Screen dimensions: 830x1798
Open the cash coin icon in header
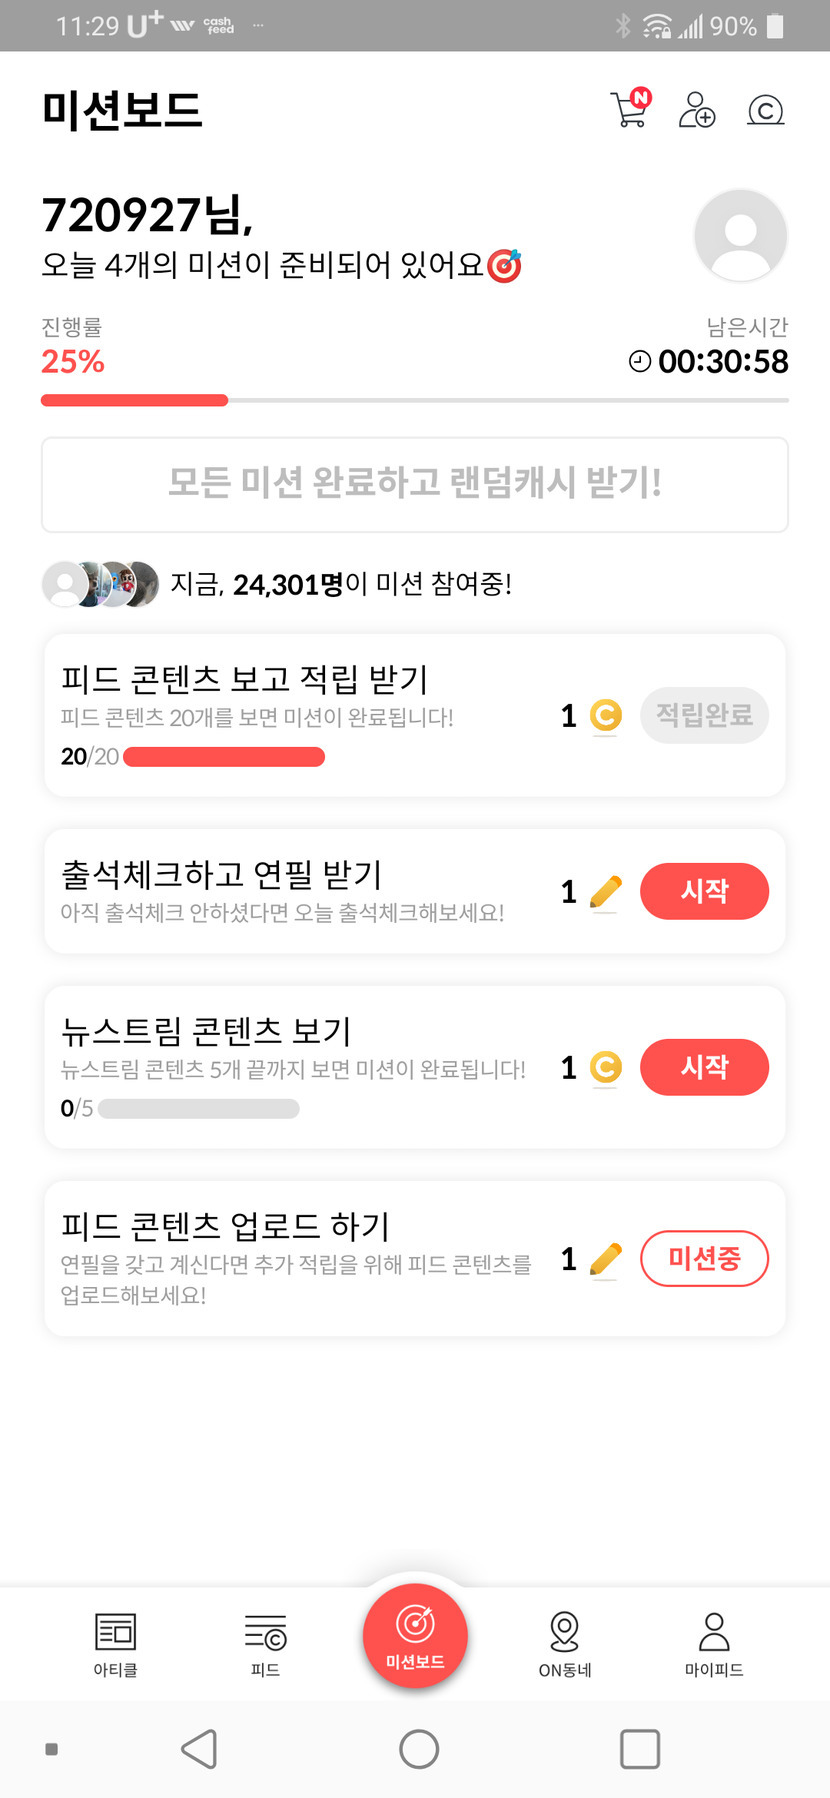tap(766, 109)
